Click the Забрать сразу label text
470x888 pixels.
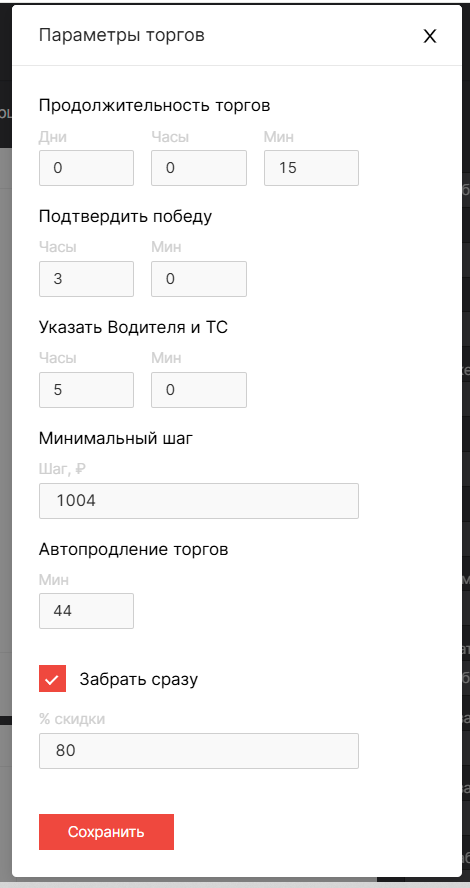pyautogui.click(x=139, y=679)
